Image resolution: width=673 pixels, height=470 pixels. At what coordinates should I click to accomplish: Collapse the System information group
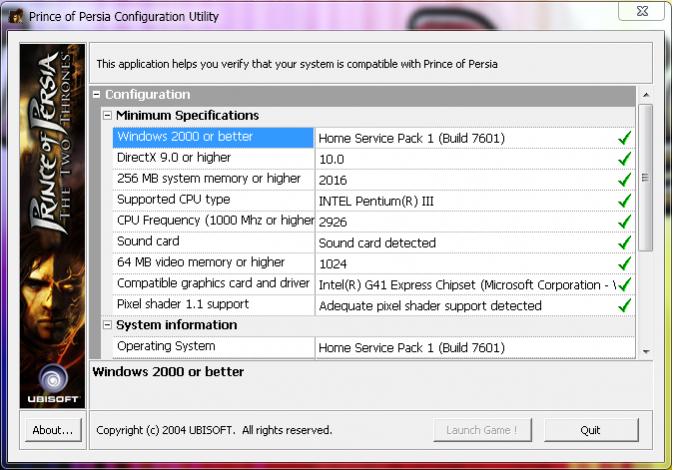pos(107,325)
